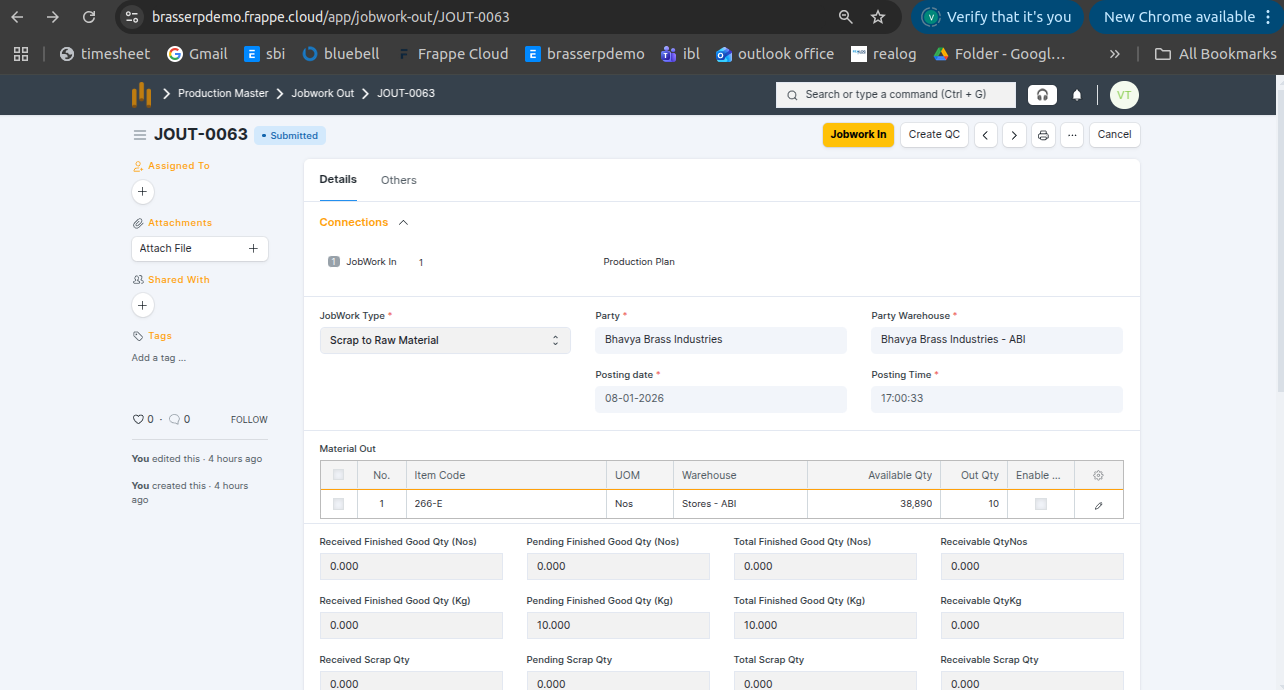
Task: Click the yellow Jobwork In button
Action: 858,135
